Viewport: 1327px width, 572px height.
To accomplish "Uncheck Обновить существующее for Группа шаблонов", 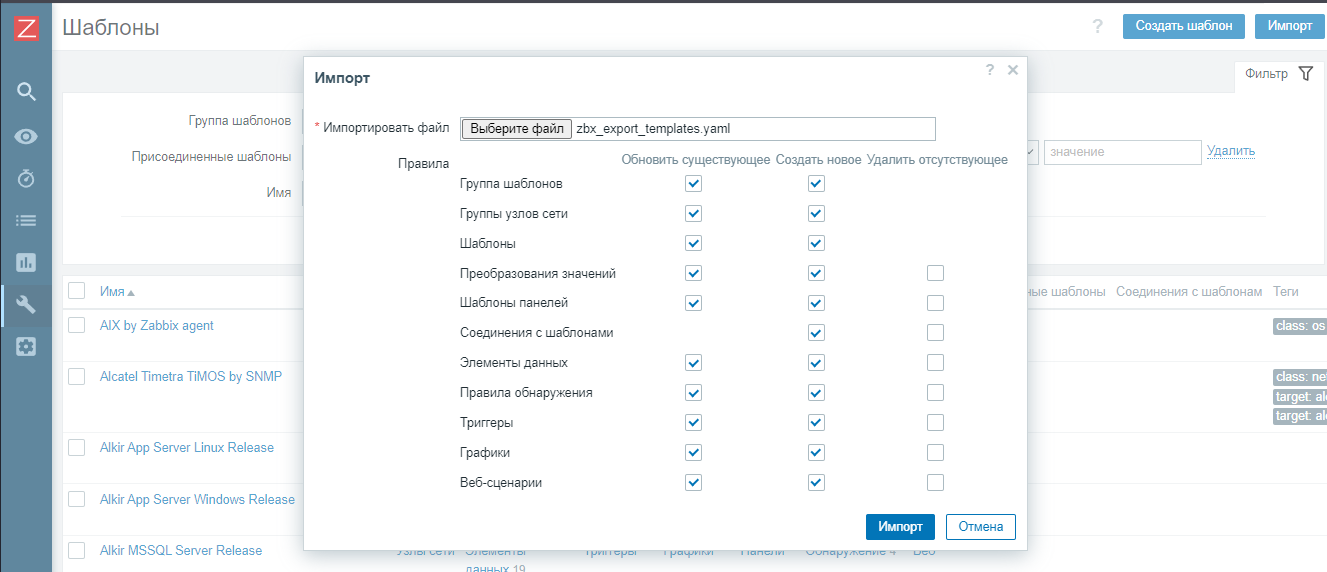I will click(694, 184).
